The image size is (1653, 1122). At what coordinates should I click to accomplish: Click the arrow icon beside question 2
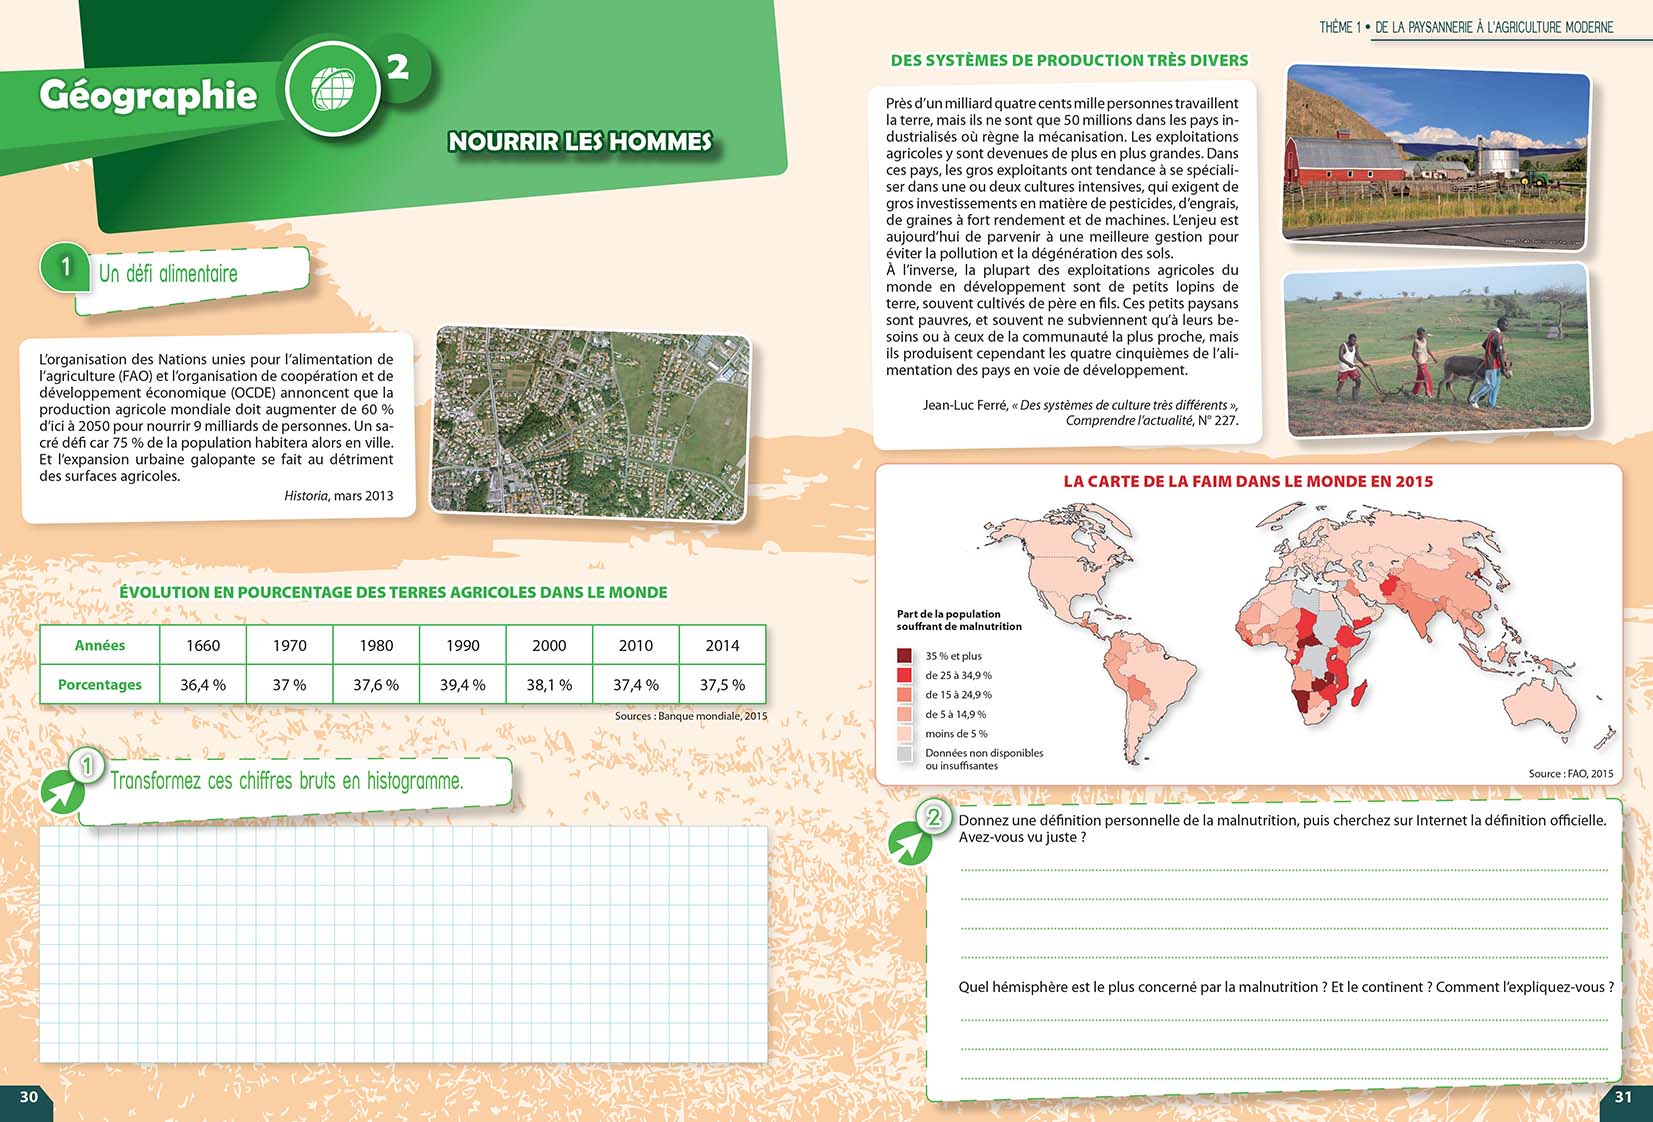coord(910,844)
